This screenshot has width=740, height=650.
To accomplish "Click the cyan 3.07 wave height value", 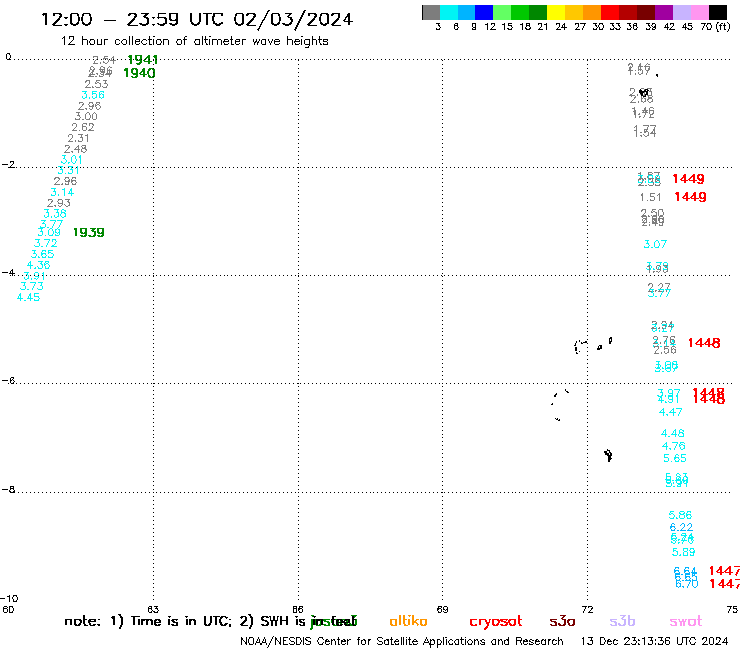I will [x=656, y=245].
